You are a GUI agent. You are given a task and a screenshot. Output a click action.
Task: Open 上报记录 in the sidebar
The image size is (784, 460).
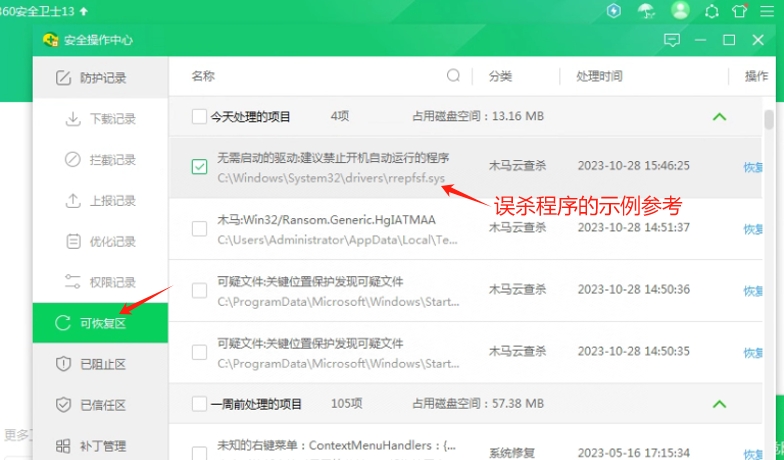pyautogui.click(x=100, y=200)
